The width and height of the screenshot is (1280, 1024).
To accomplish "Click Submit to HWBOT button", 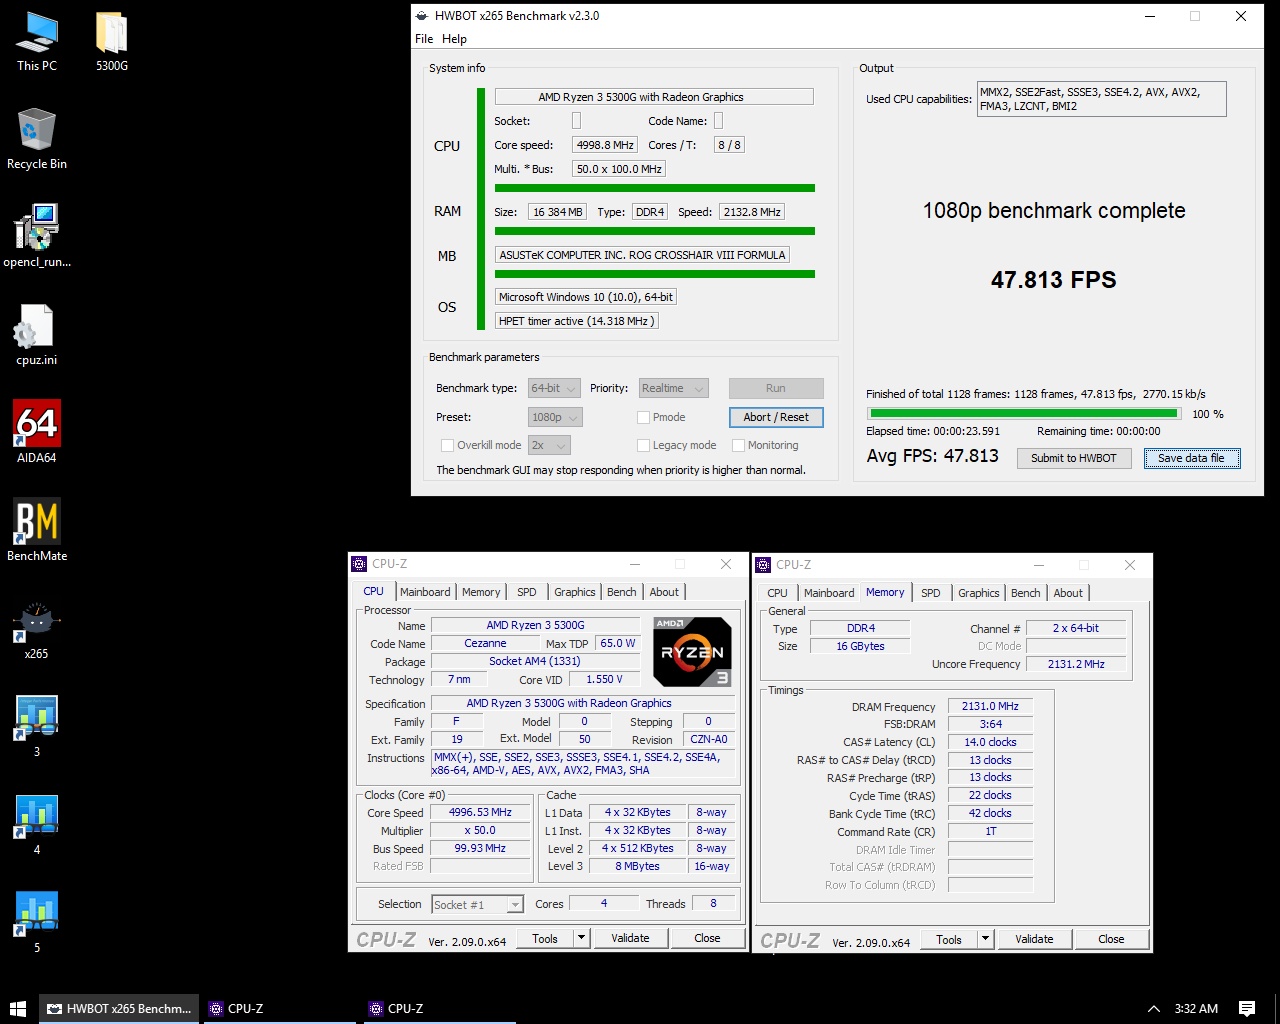I will 1074,458.
